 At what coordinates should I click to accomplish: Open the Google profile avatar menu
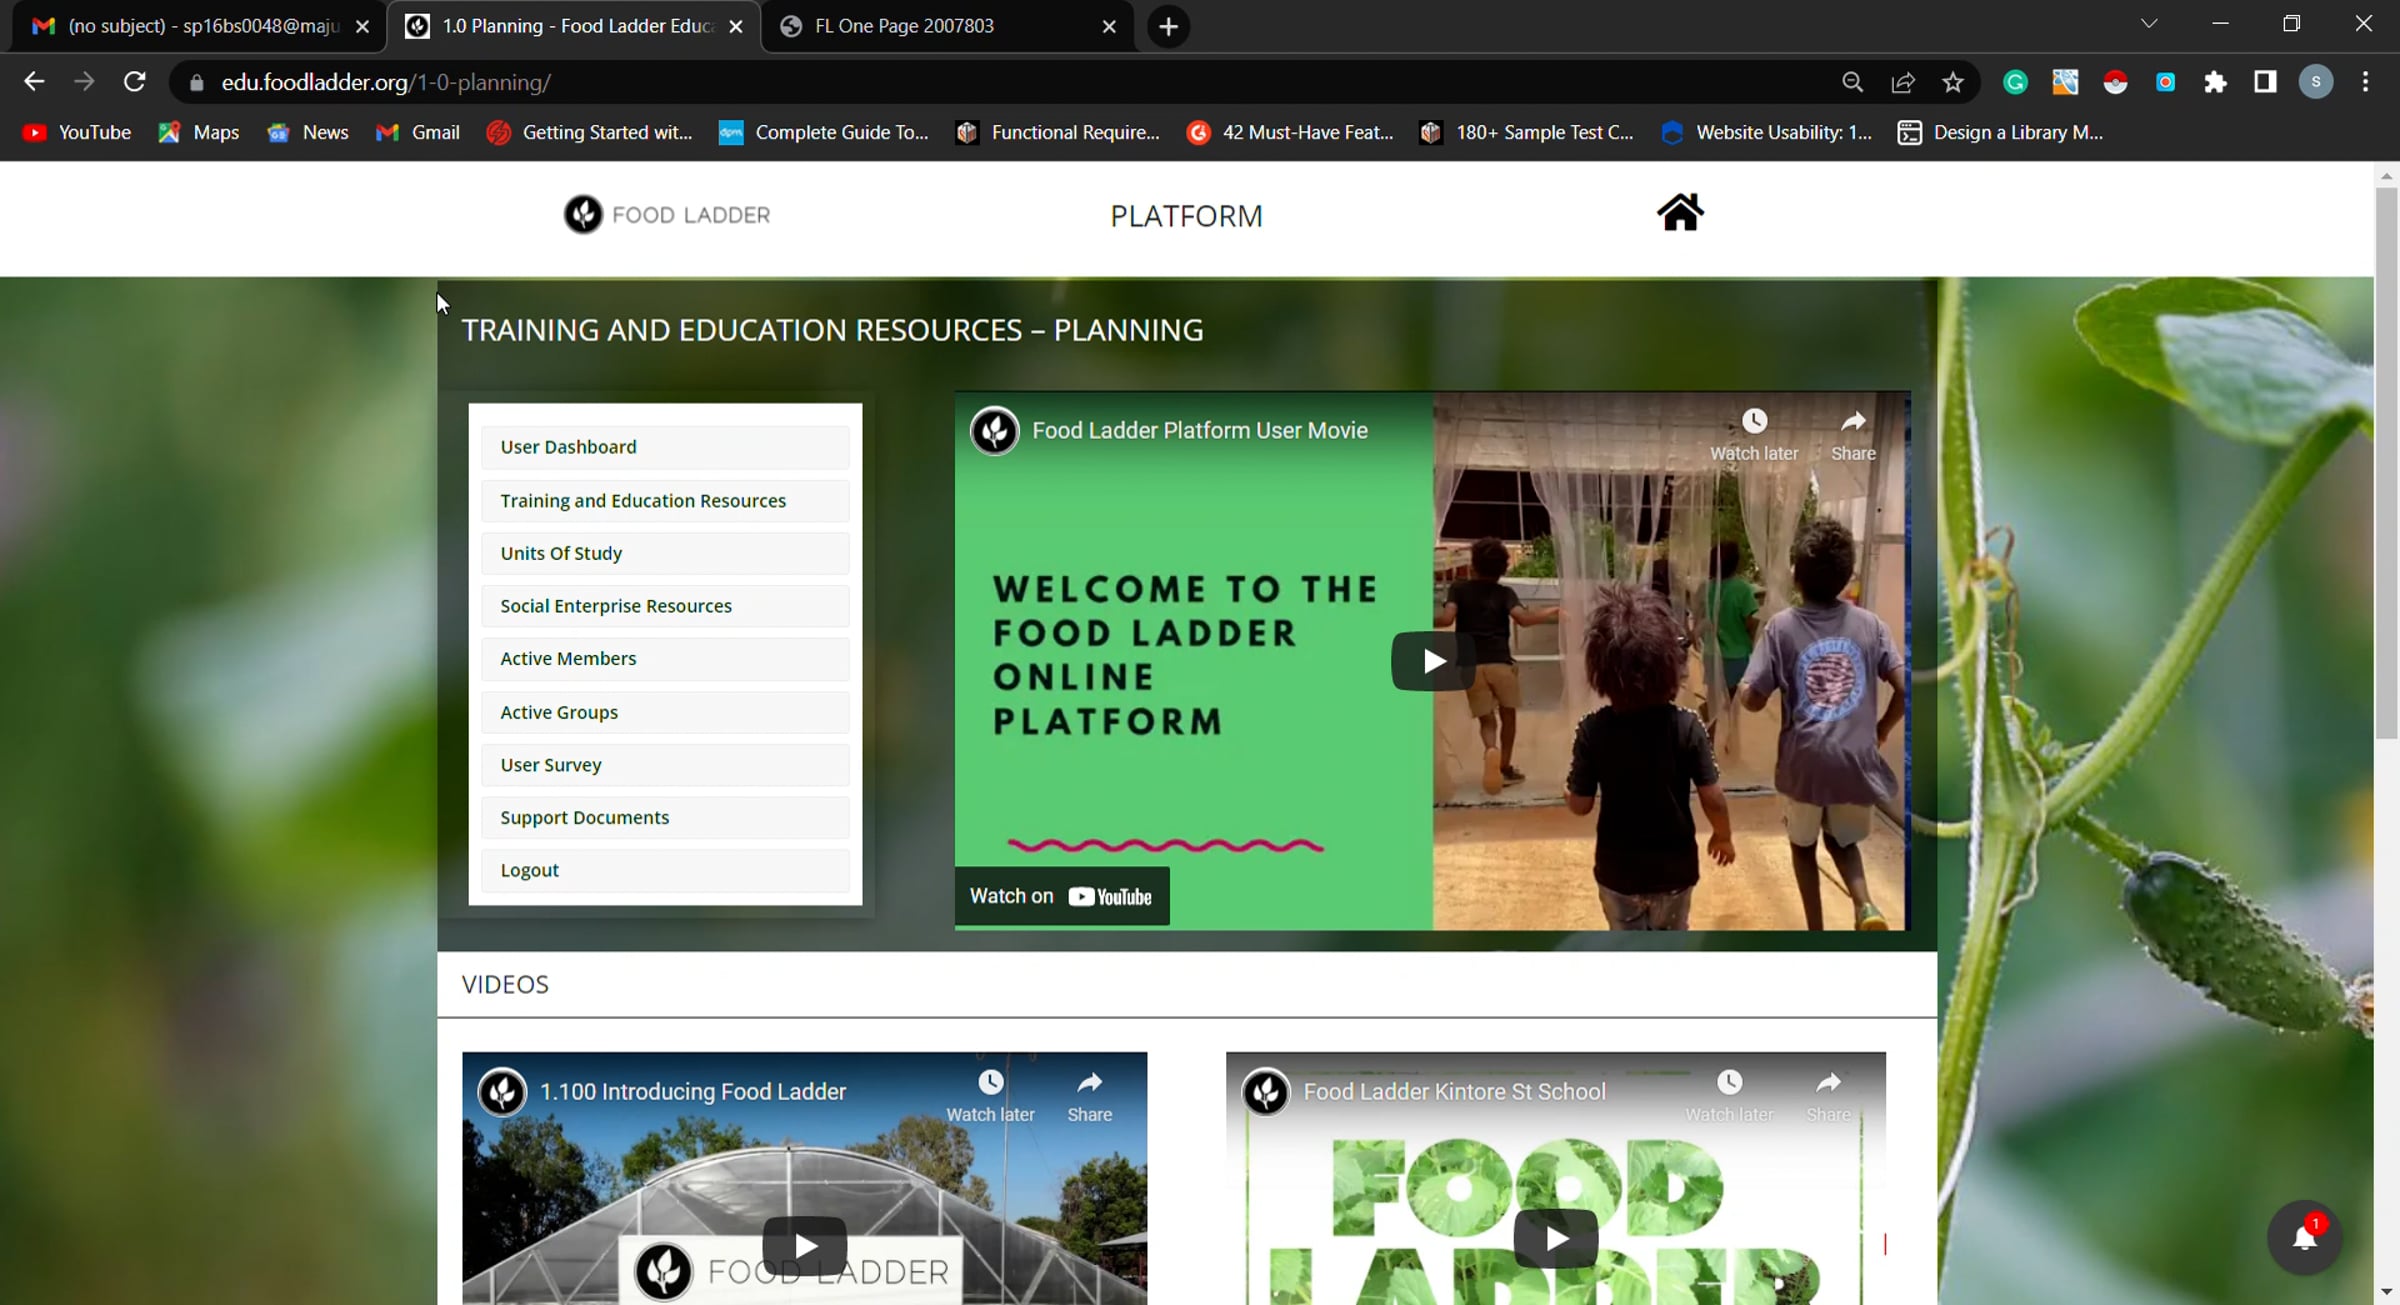click(2315, 82)
